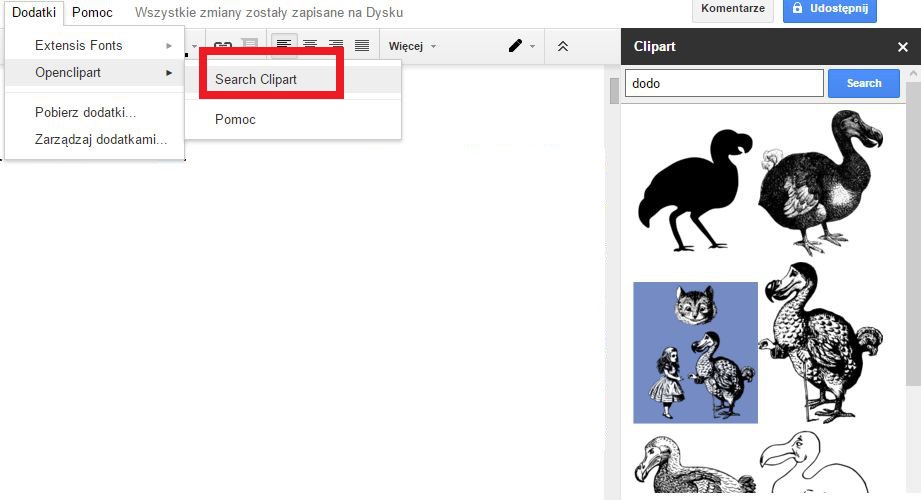Click the Udostępnij share button
This screenshot has width=921, height=500.
click(x=829, y=9)
